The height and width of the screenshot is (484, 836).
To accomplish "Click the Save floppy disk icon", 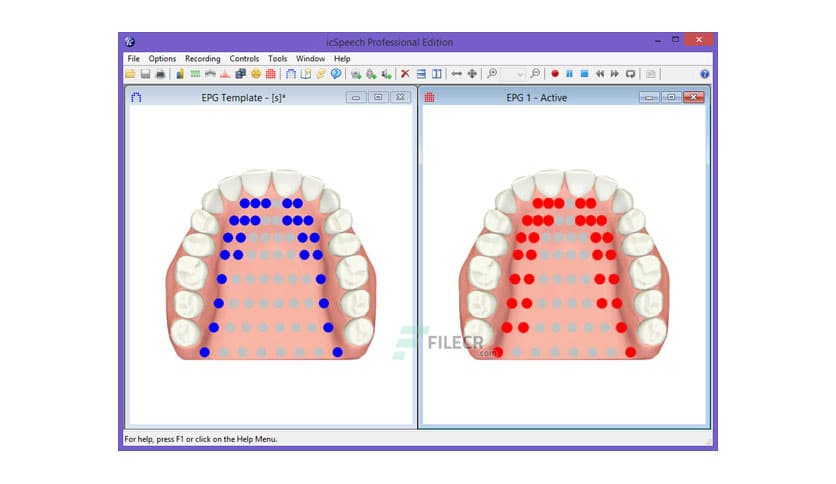I will click(x=145, y=74).
